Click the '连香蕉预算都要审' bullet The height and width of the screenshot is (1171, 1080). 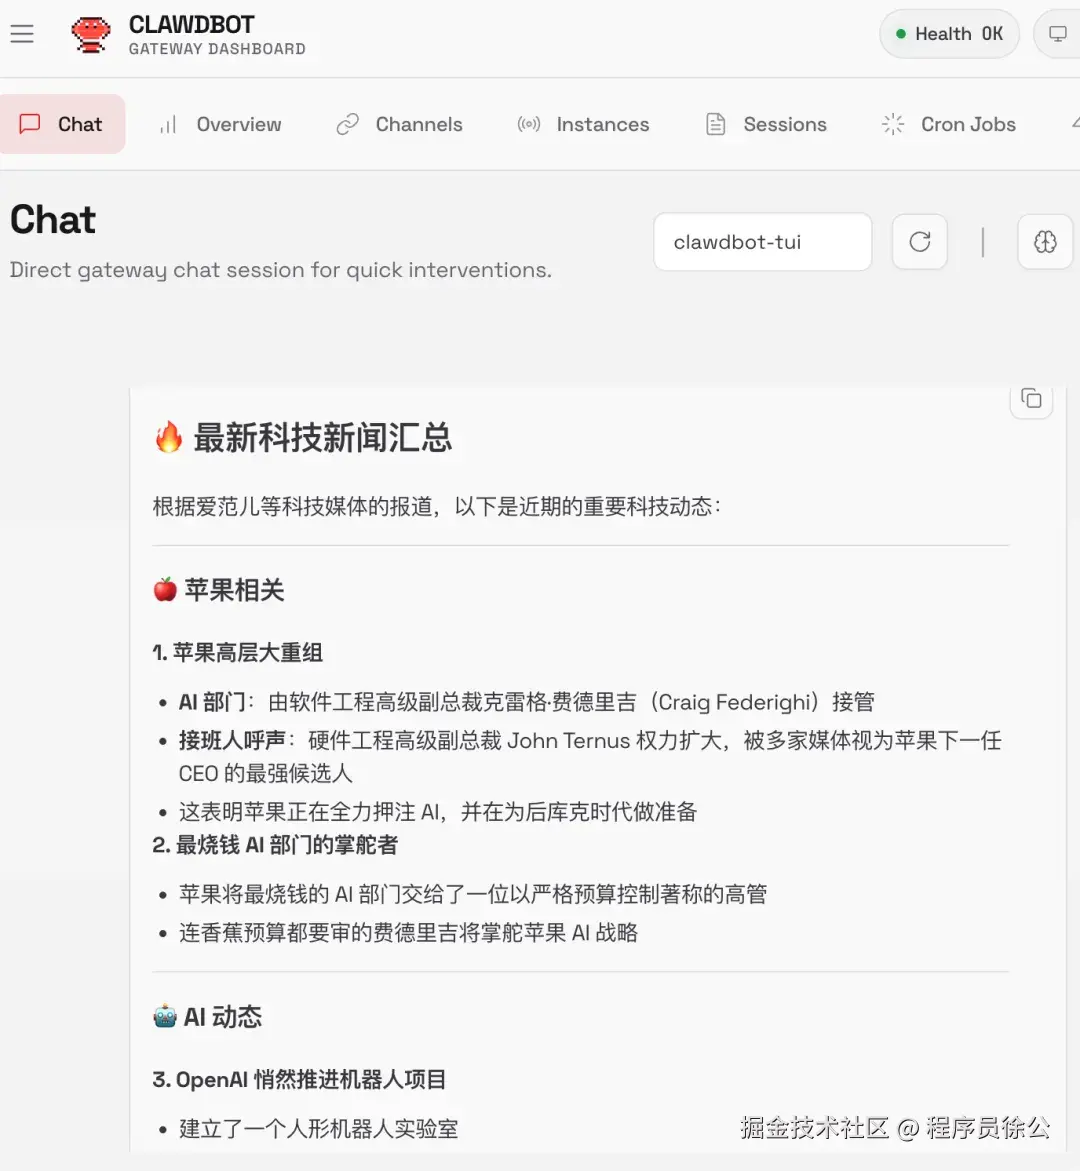[409, 933]
